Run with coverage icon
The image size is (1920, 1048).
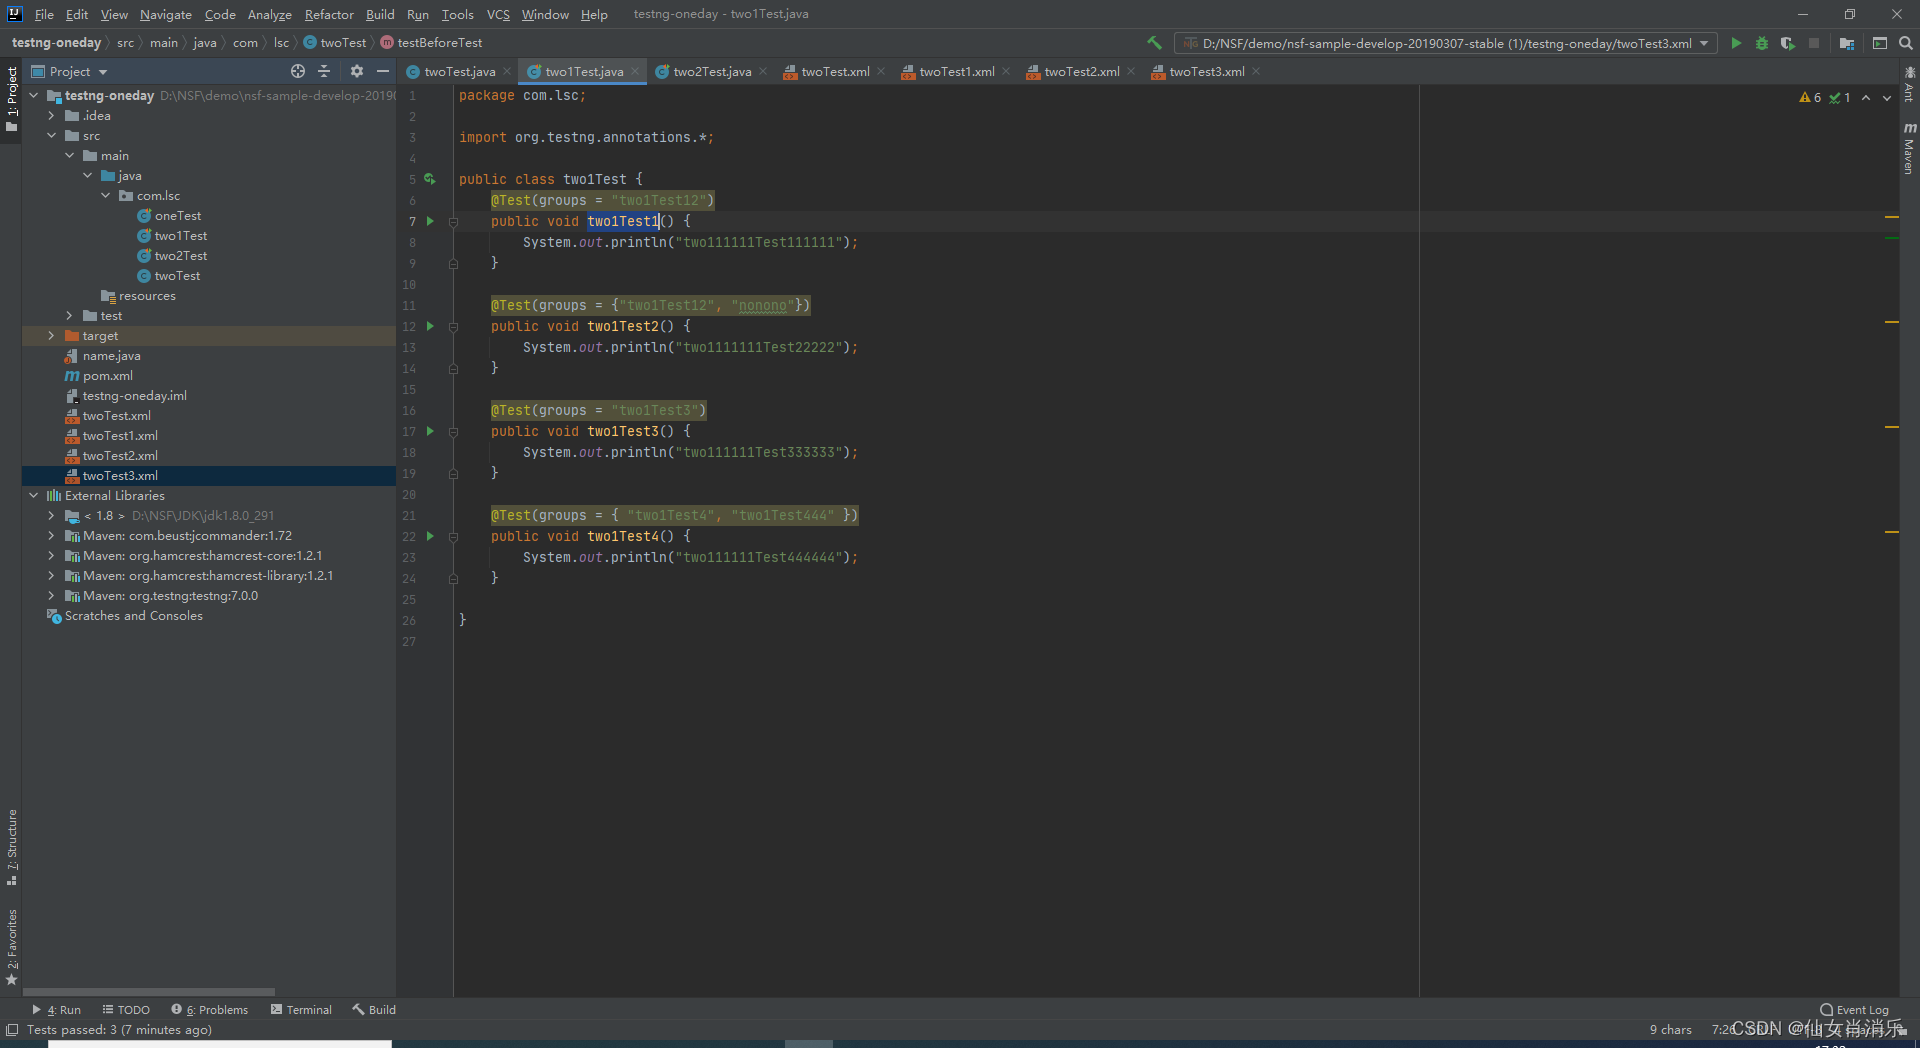click(x=1788, y=43)
